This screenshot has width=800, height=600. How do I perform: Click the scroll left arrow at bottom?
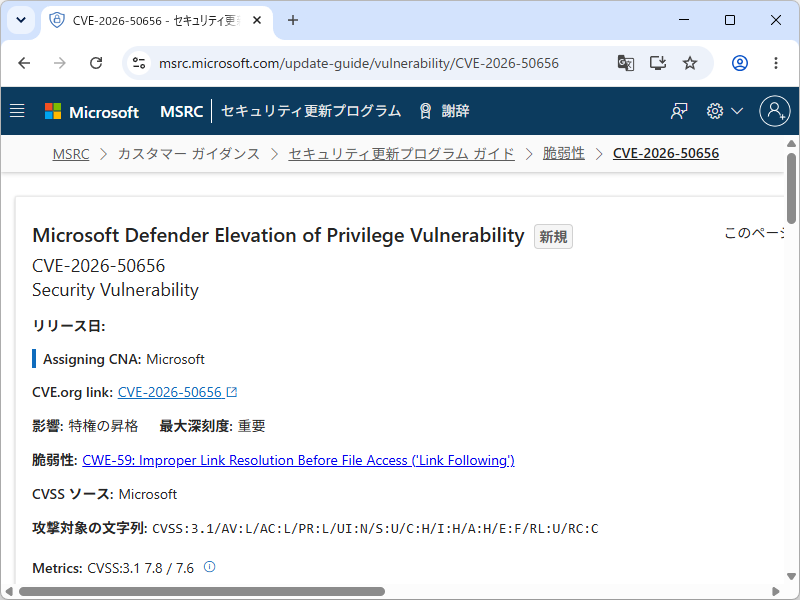pos(9,592)
